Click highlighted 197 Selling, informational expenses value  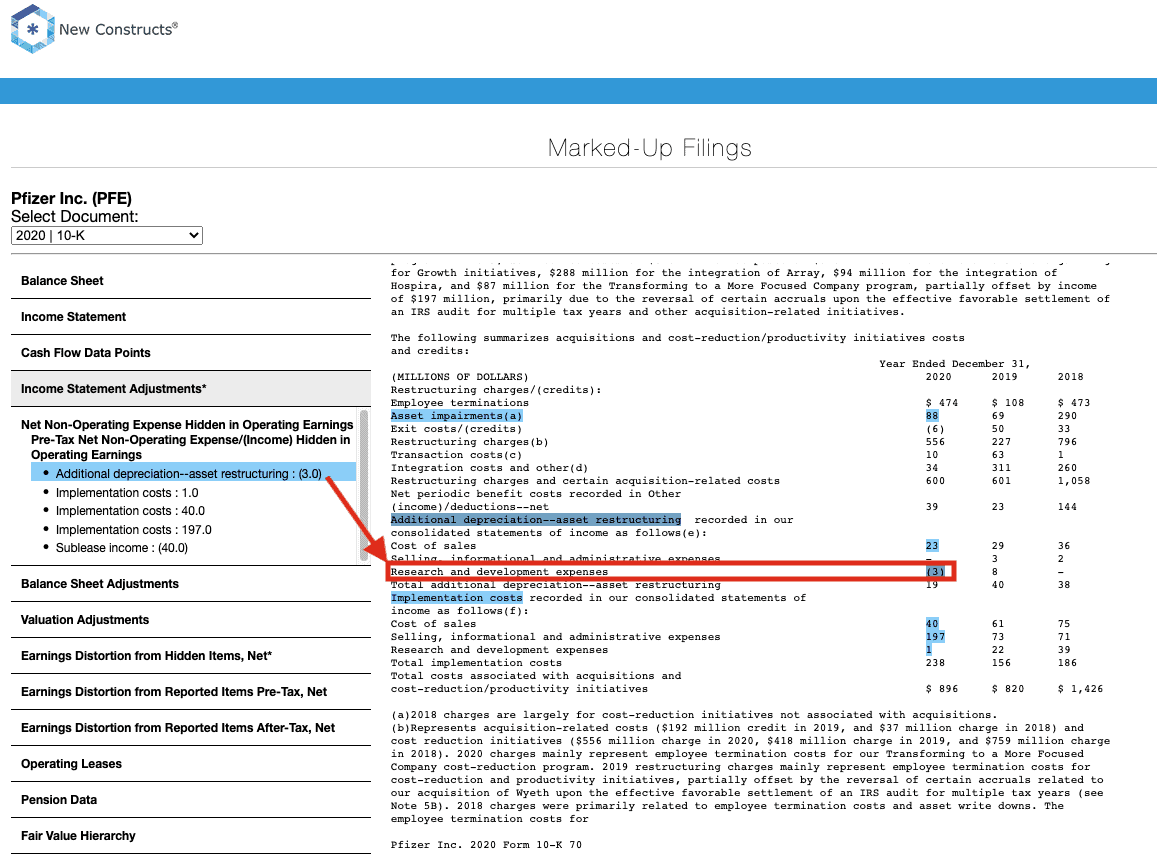click(935, 637)
